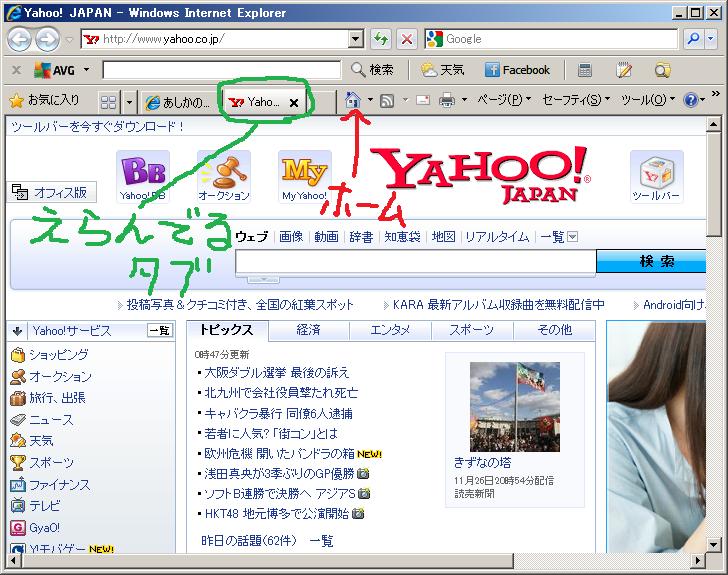Screen dimensions: 728x575
Task: Click the vertical scrollbar down arrow
Action: [x=713, y=544]
